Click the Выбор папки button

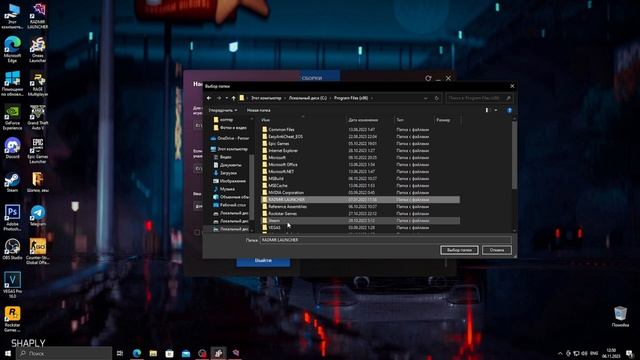pos(459,250)
